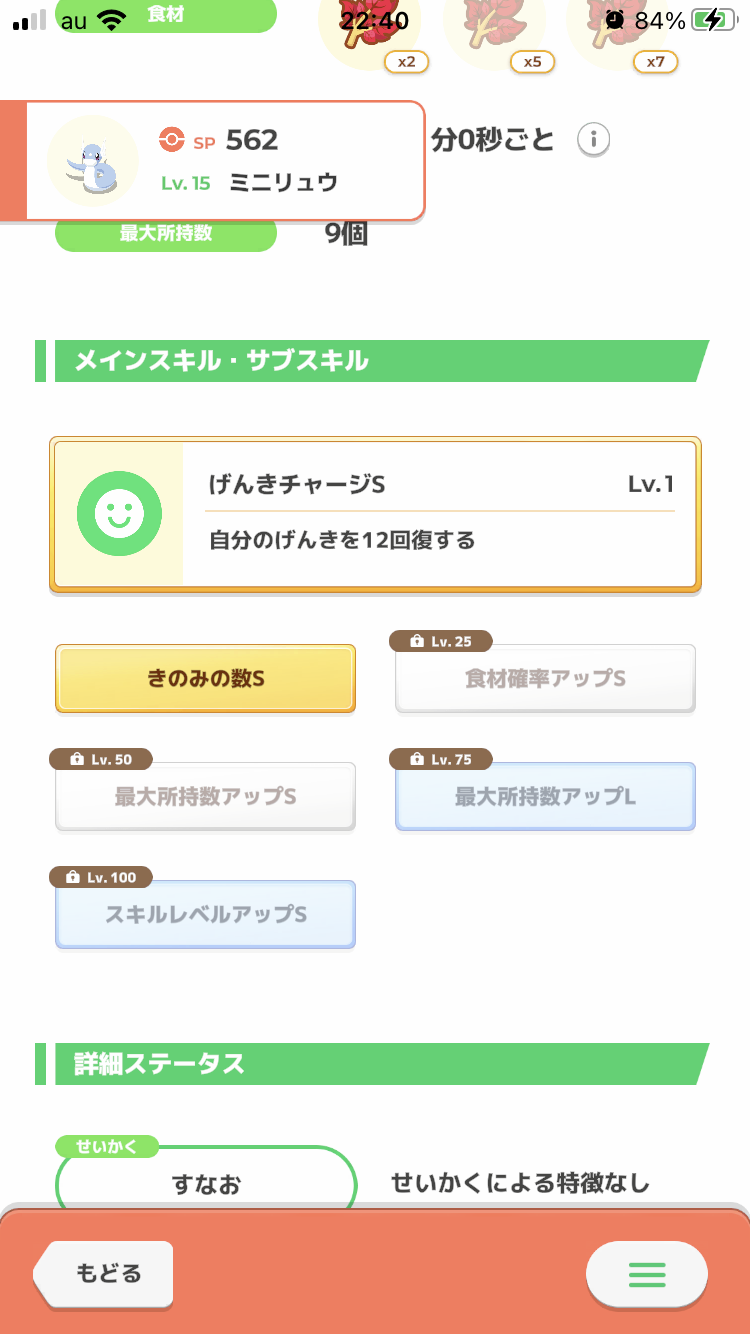
Task: Tap the green smiley main skill icon
Action: tap(119, 514)
